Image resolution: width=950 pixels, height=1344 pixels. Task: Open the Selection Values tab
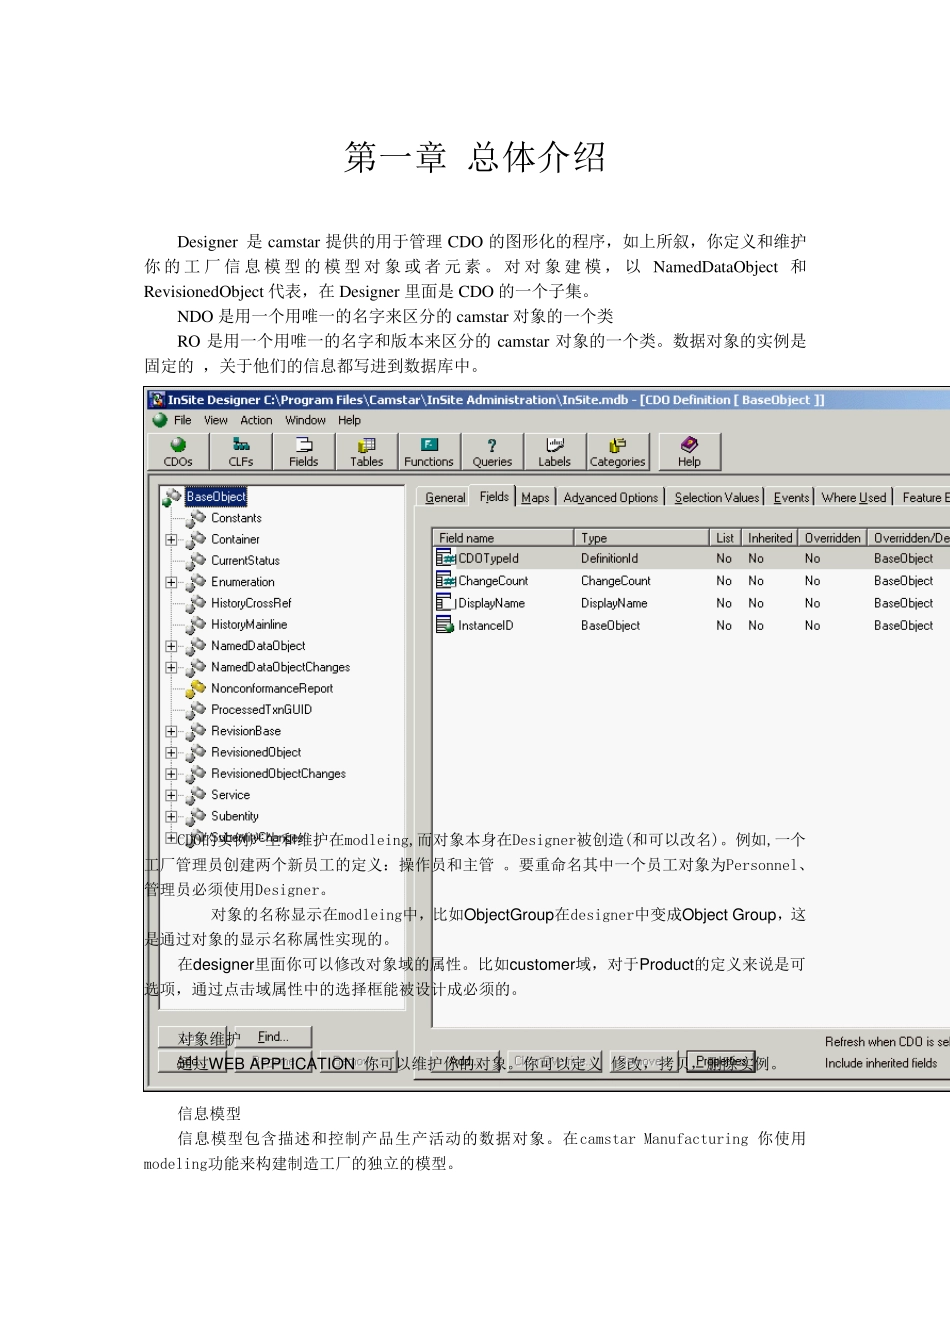[x=716, y=497]
